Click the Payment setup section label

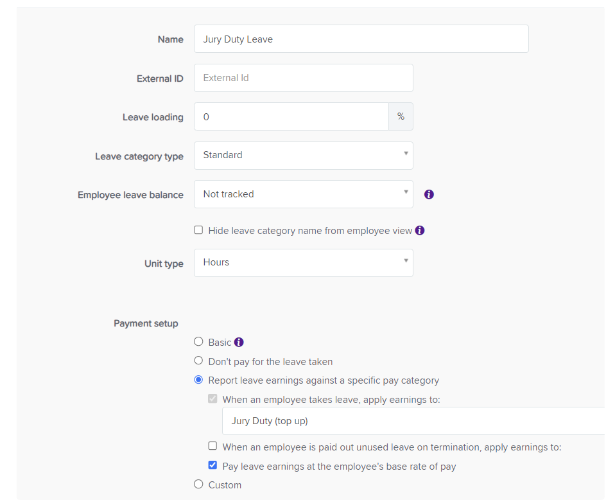click(x=145, y=323)
